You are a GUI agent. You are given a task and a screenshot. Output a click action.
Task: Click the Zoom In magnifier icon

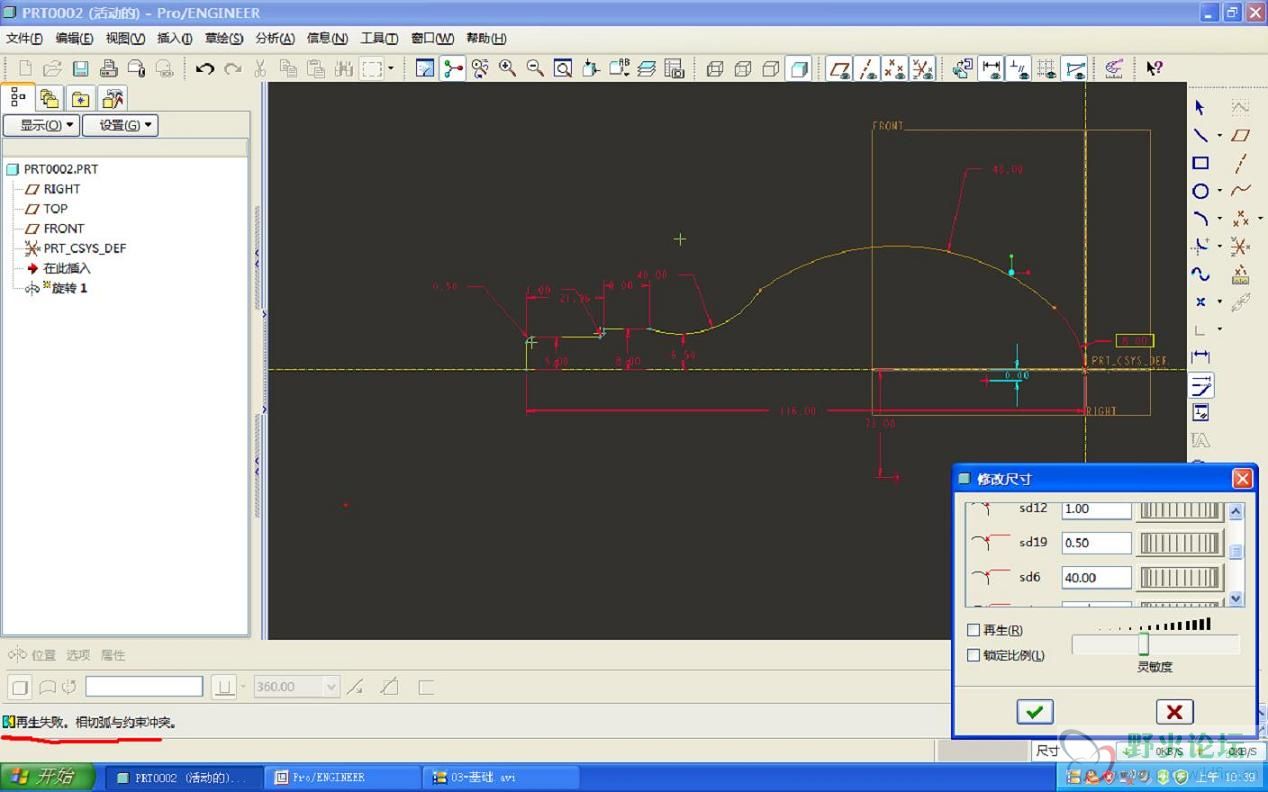click(x=507, y=68)
